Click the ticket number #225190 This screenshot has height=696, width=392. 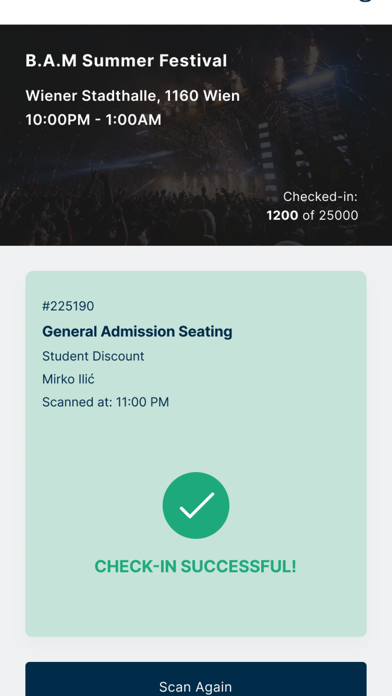tap(68, 306)
